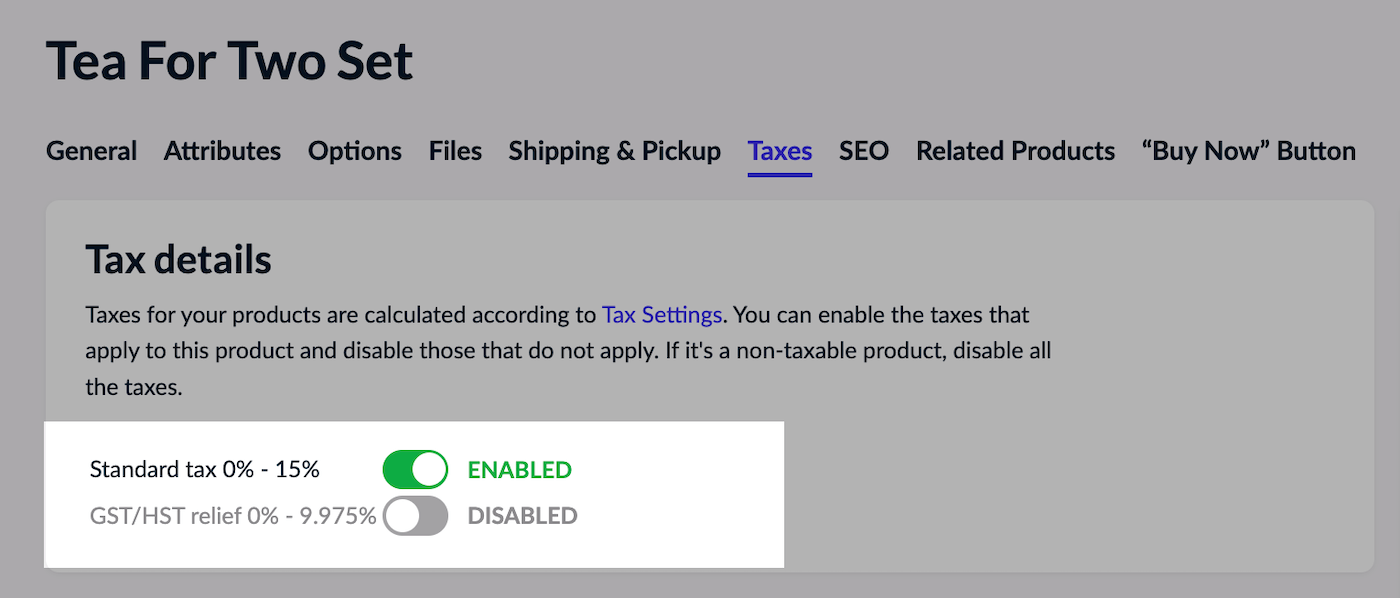Go to the Options tab
The width and height of the screenshot is (1400, 598).
(355, 151)
